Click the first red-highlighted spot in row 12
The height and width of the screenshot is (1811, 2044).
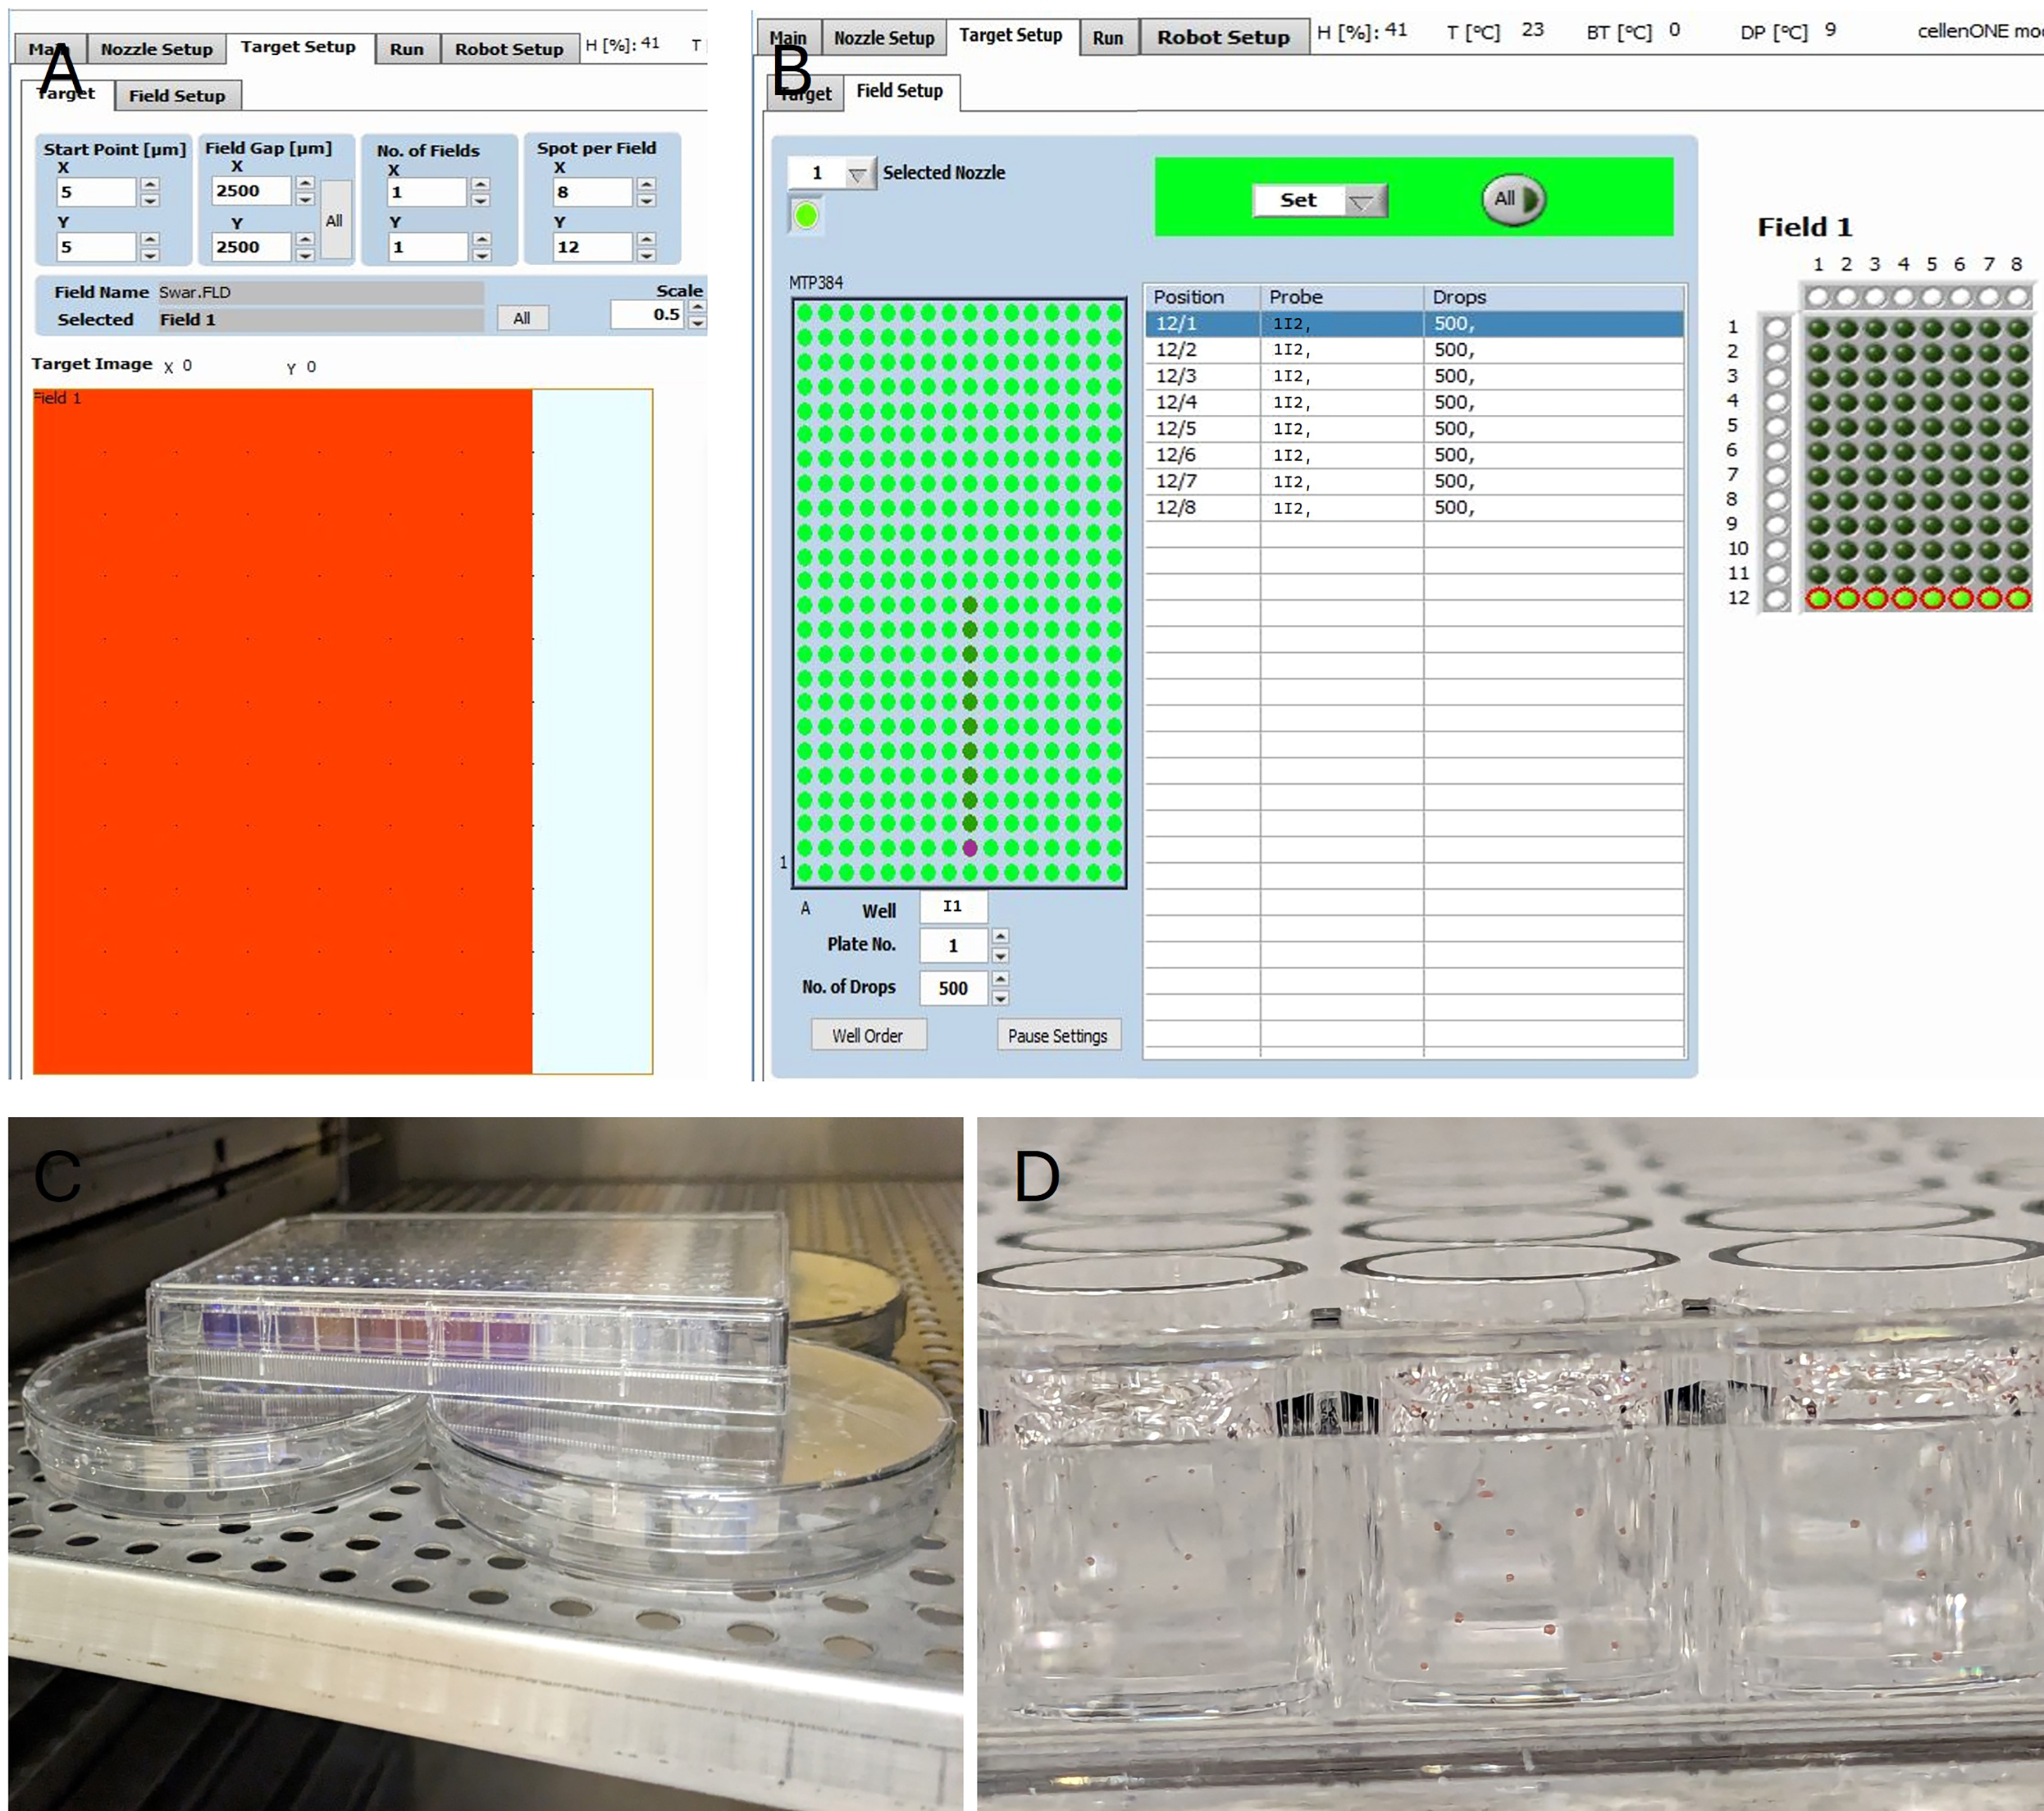(x=1818, y=598)
